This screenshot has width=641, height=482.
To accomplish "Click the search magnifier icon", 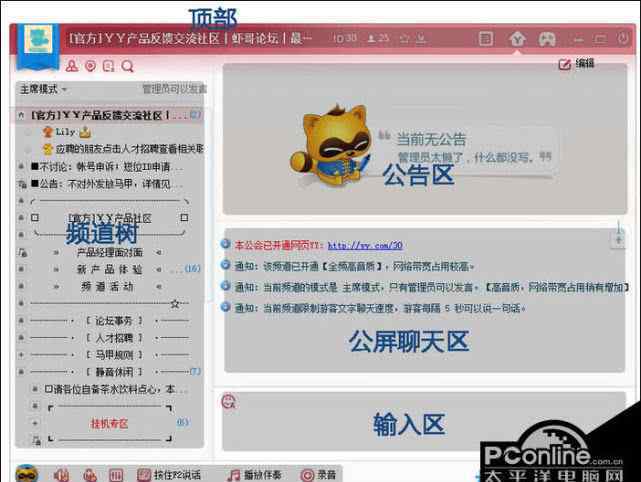I will (128, 66).
